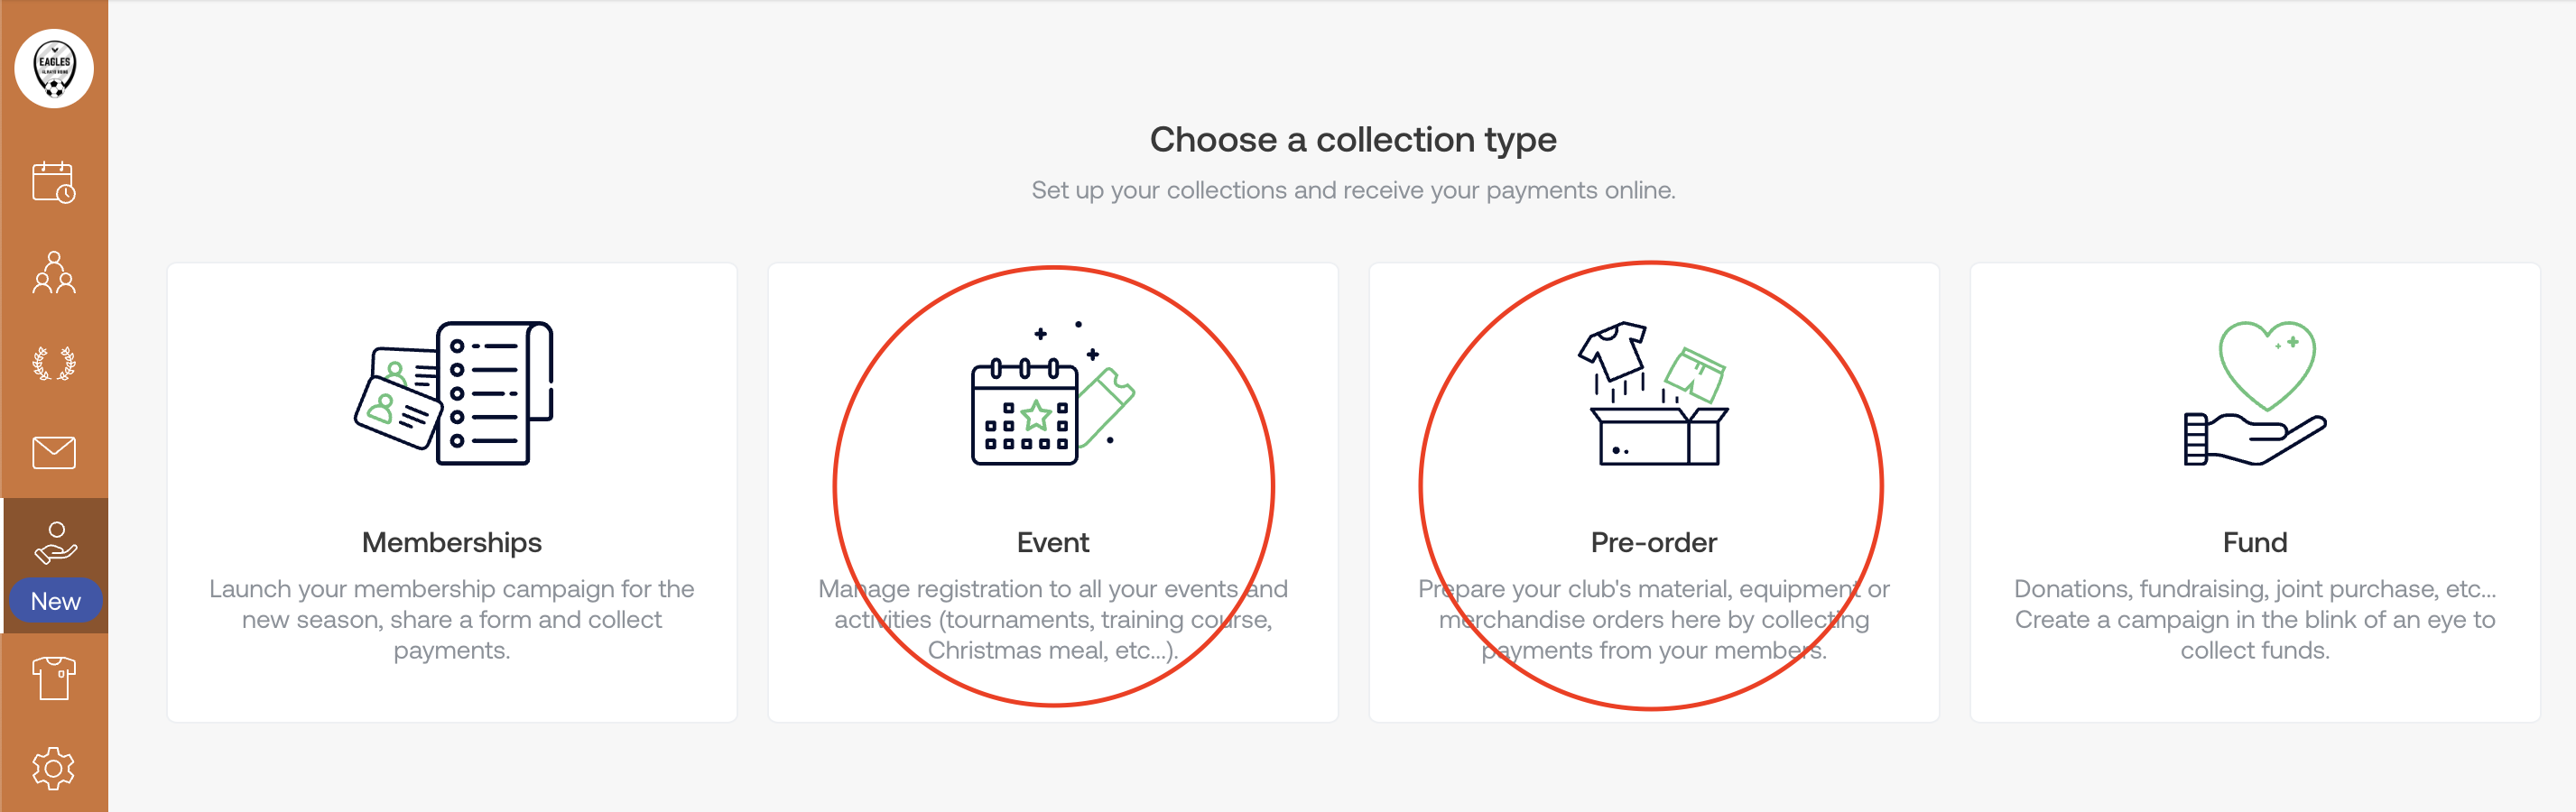This screenshot has height=812, width=2576.
Task: Open the messages envelope icon
Action: (54, 452)
